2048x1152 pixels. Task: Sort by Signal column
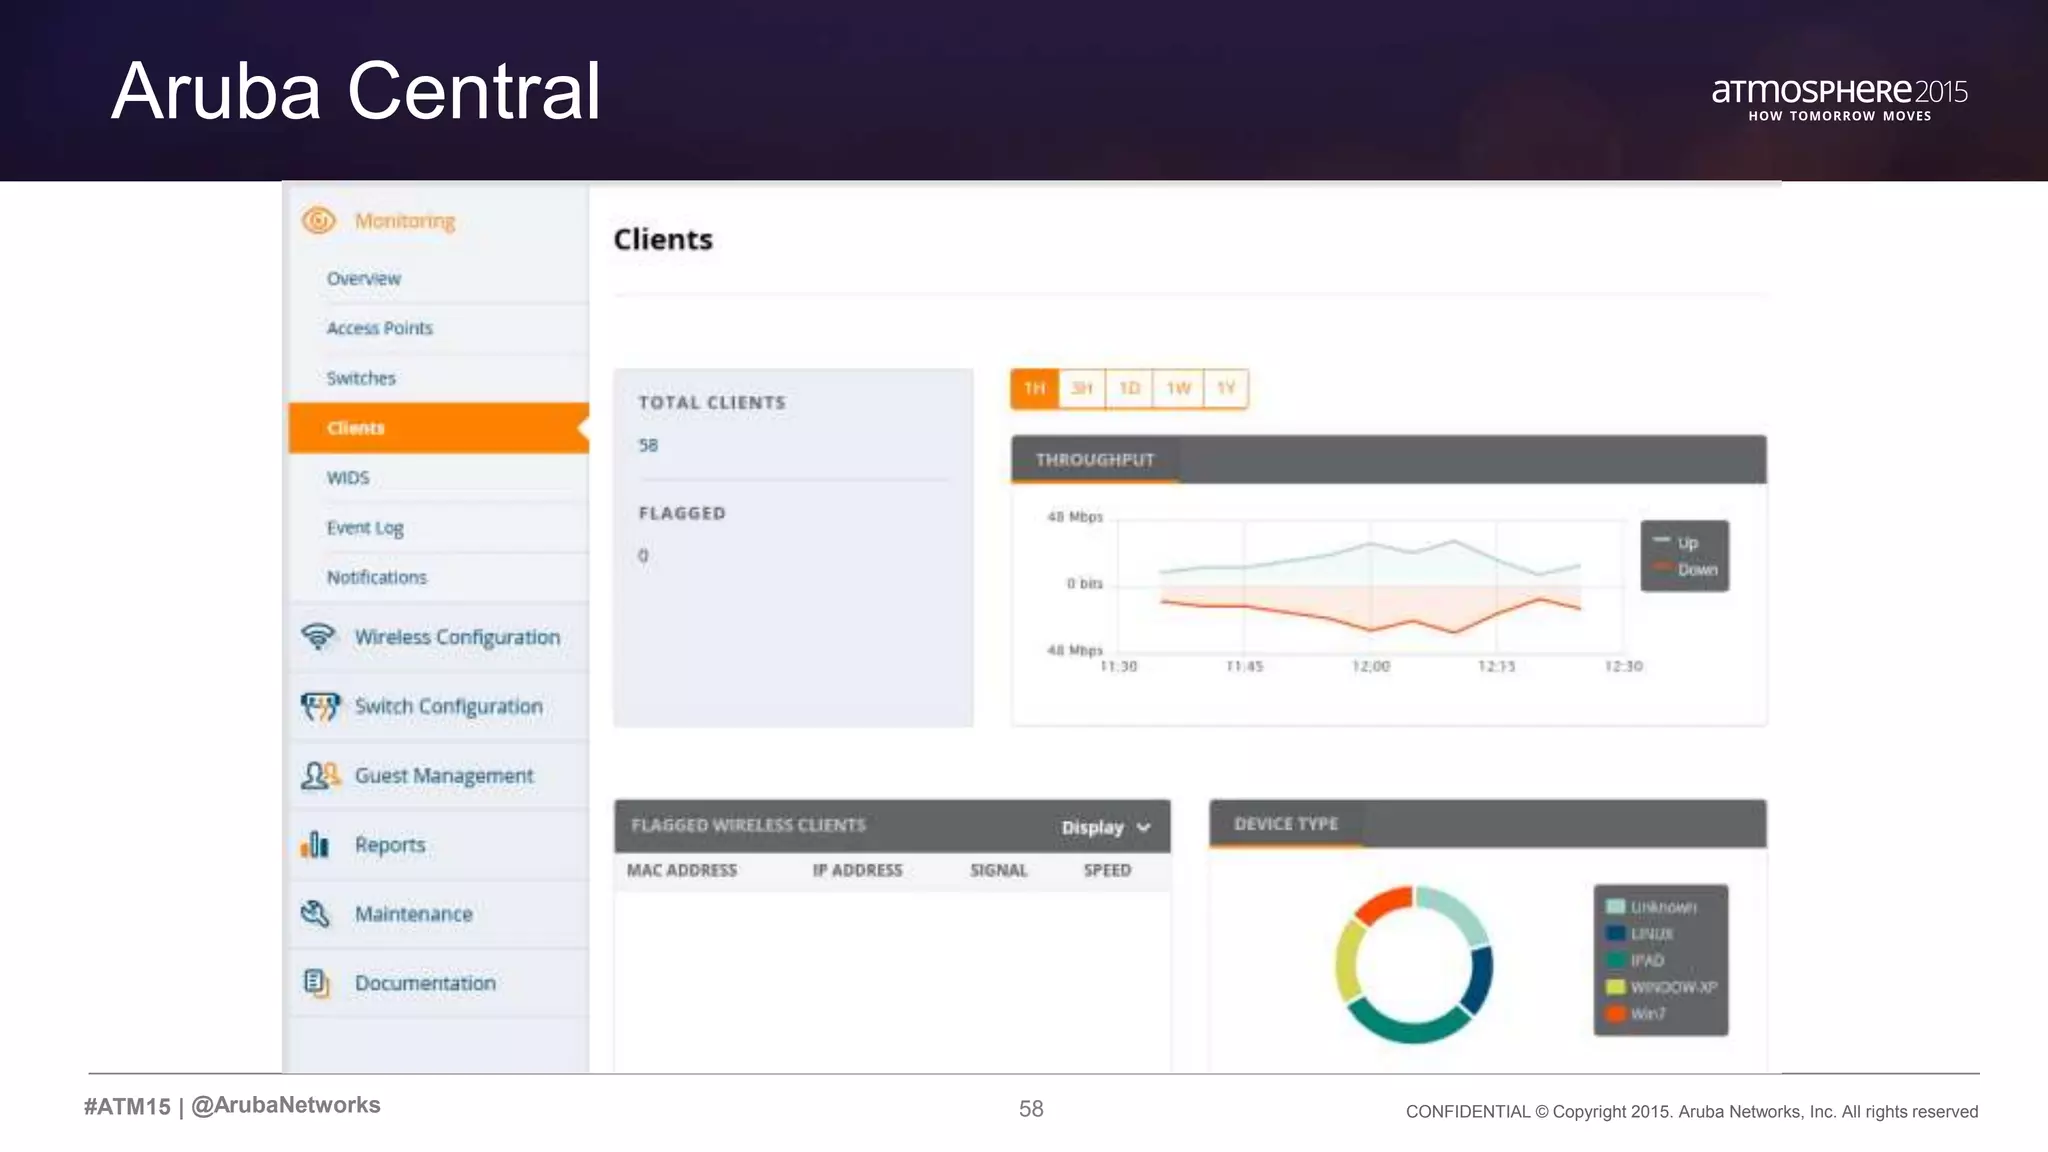(998, 870)
